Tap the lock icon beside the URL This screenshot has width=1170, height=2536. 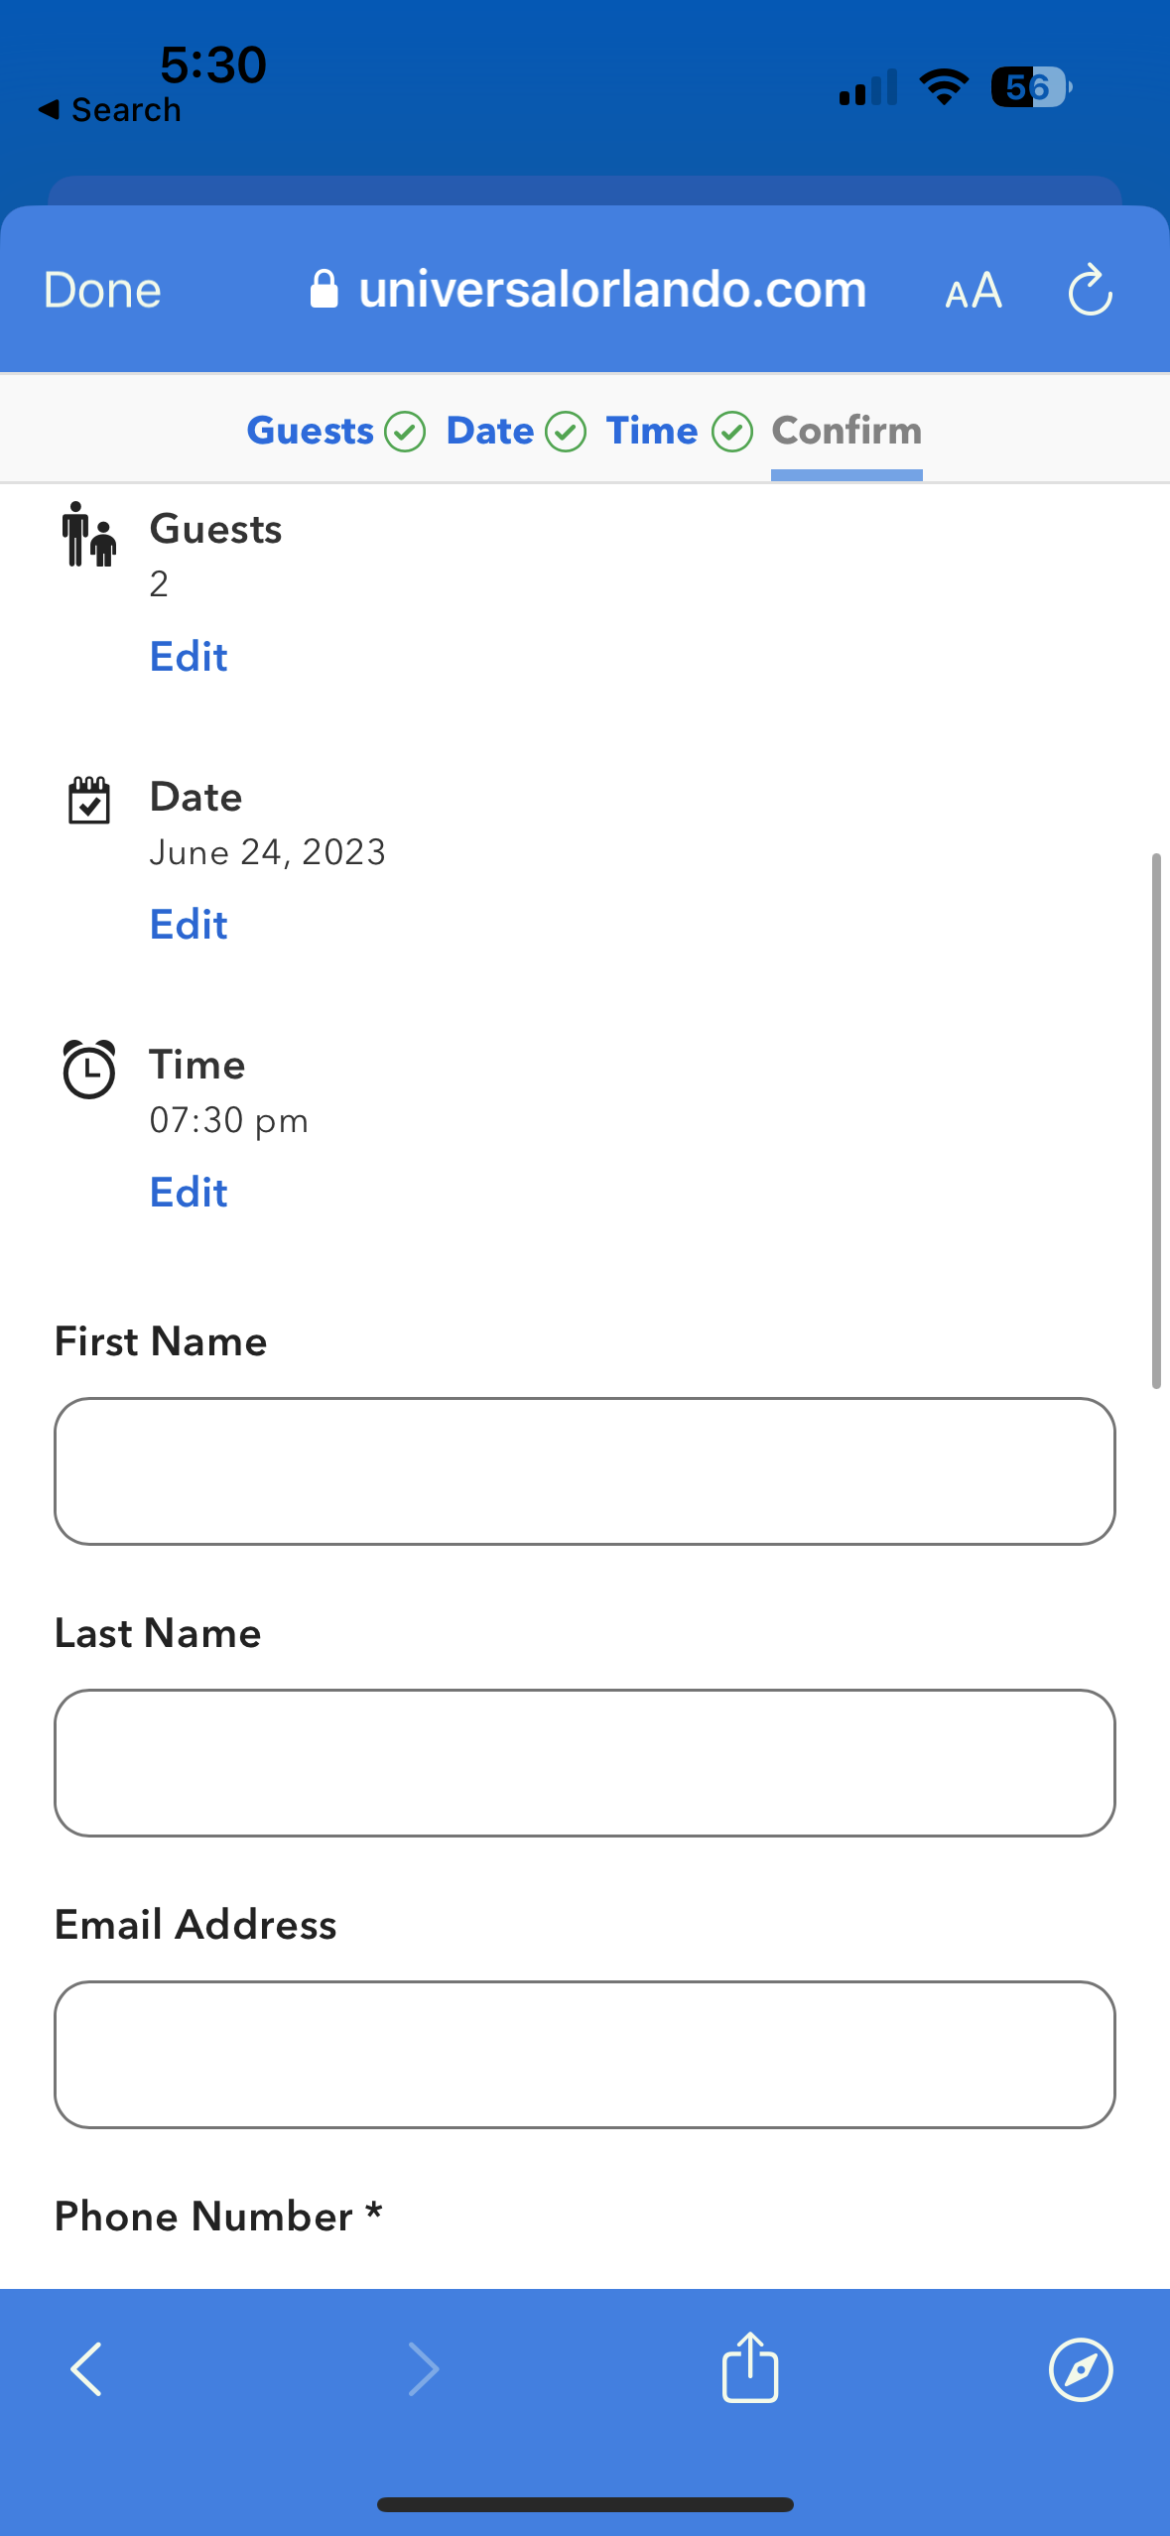[x=323, y=290]
